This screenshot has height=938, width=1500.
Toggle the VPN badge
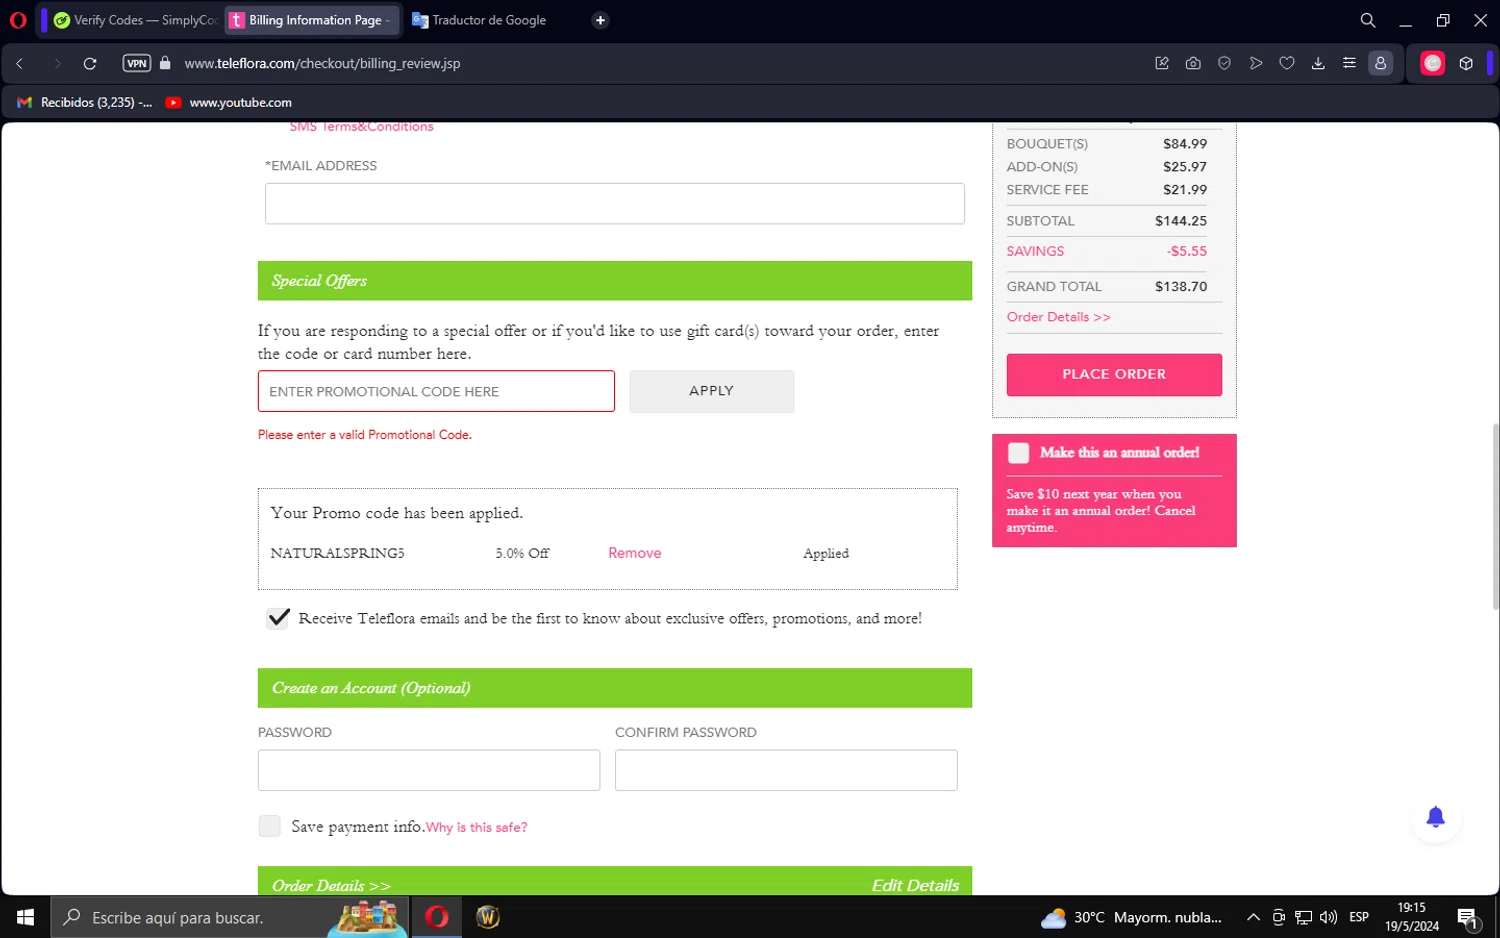[x=137, y=63]
